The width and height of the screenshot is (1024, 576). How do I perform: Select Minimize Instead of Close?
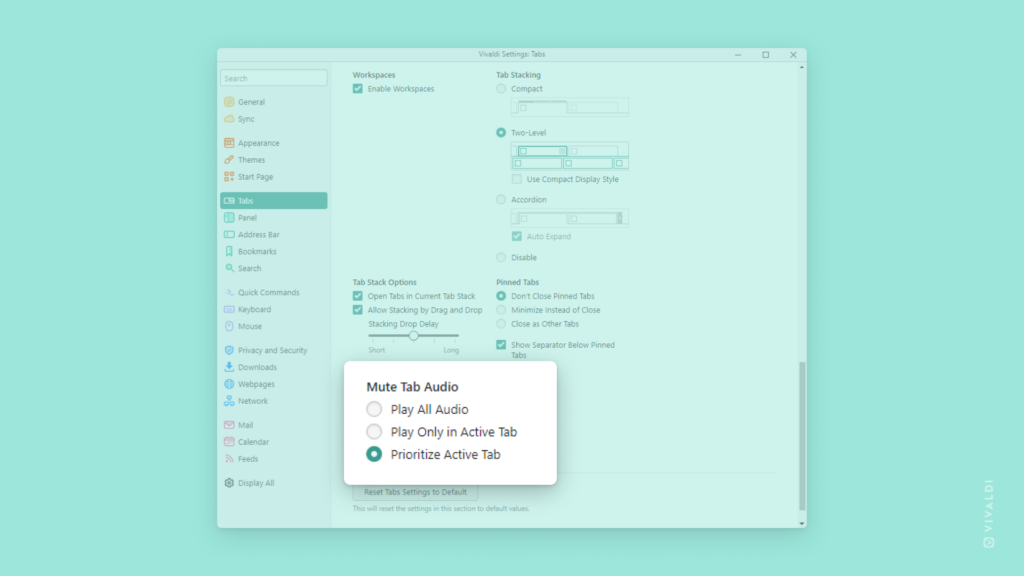(501, 310)
